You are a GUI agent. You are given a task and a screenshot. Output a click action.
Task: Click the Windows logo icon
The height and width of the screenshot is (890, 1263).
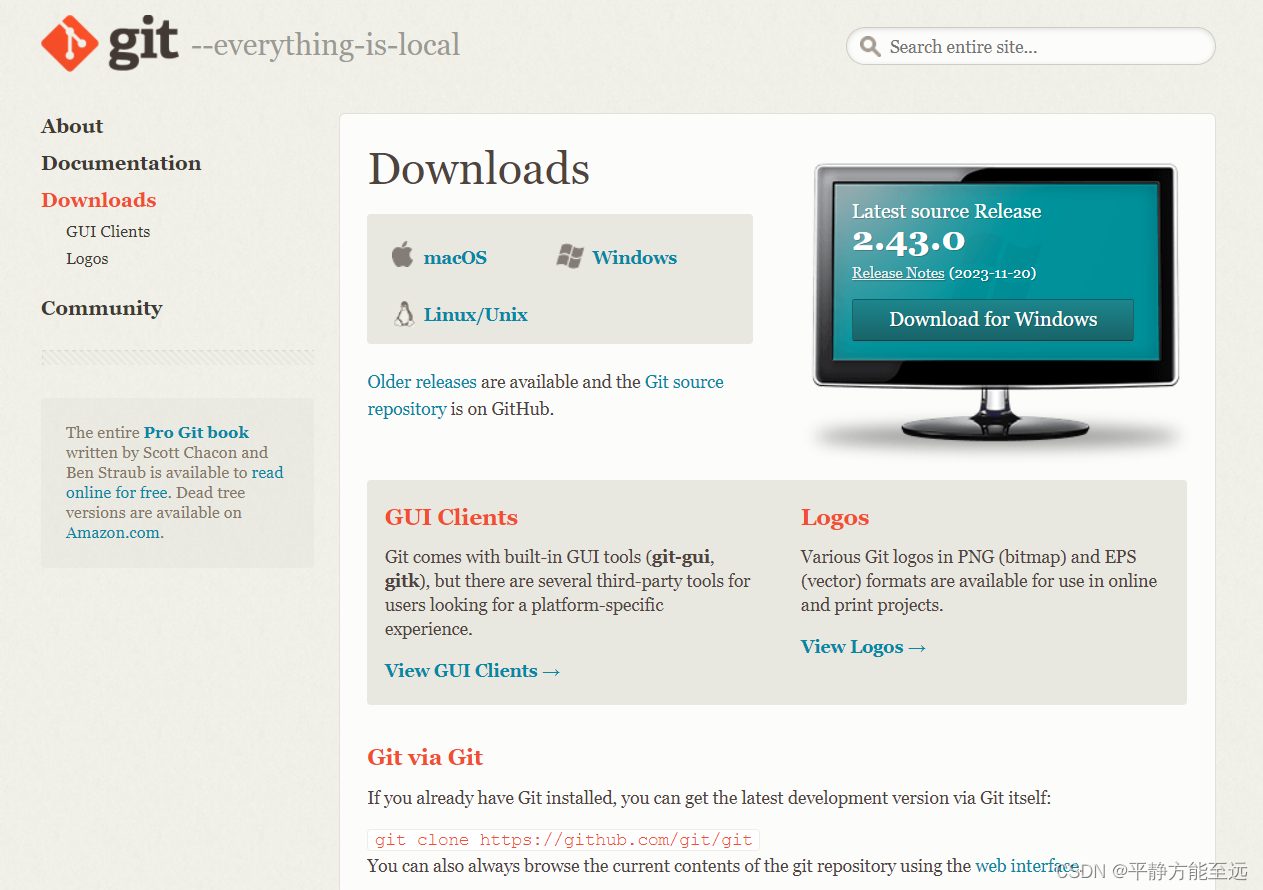pos(569,256)
